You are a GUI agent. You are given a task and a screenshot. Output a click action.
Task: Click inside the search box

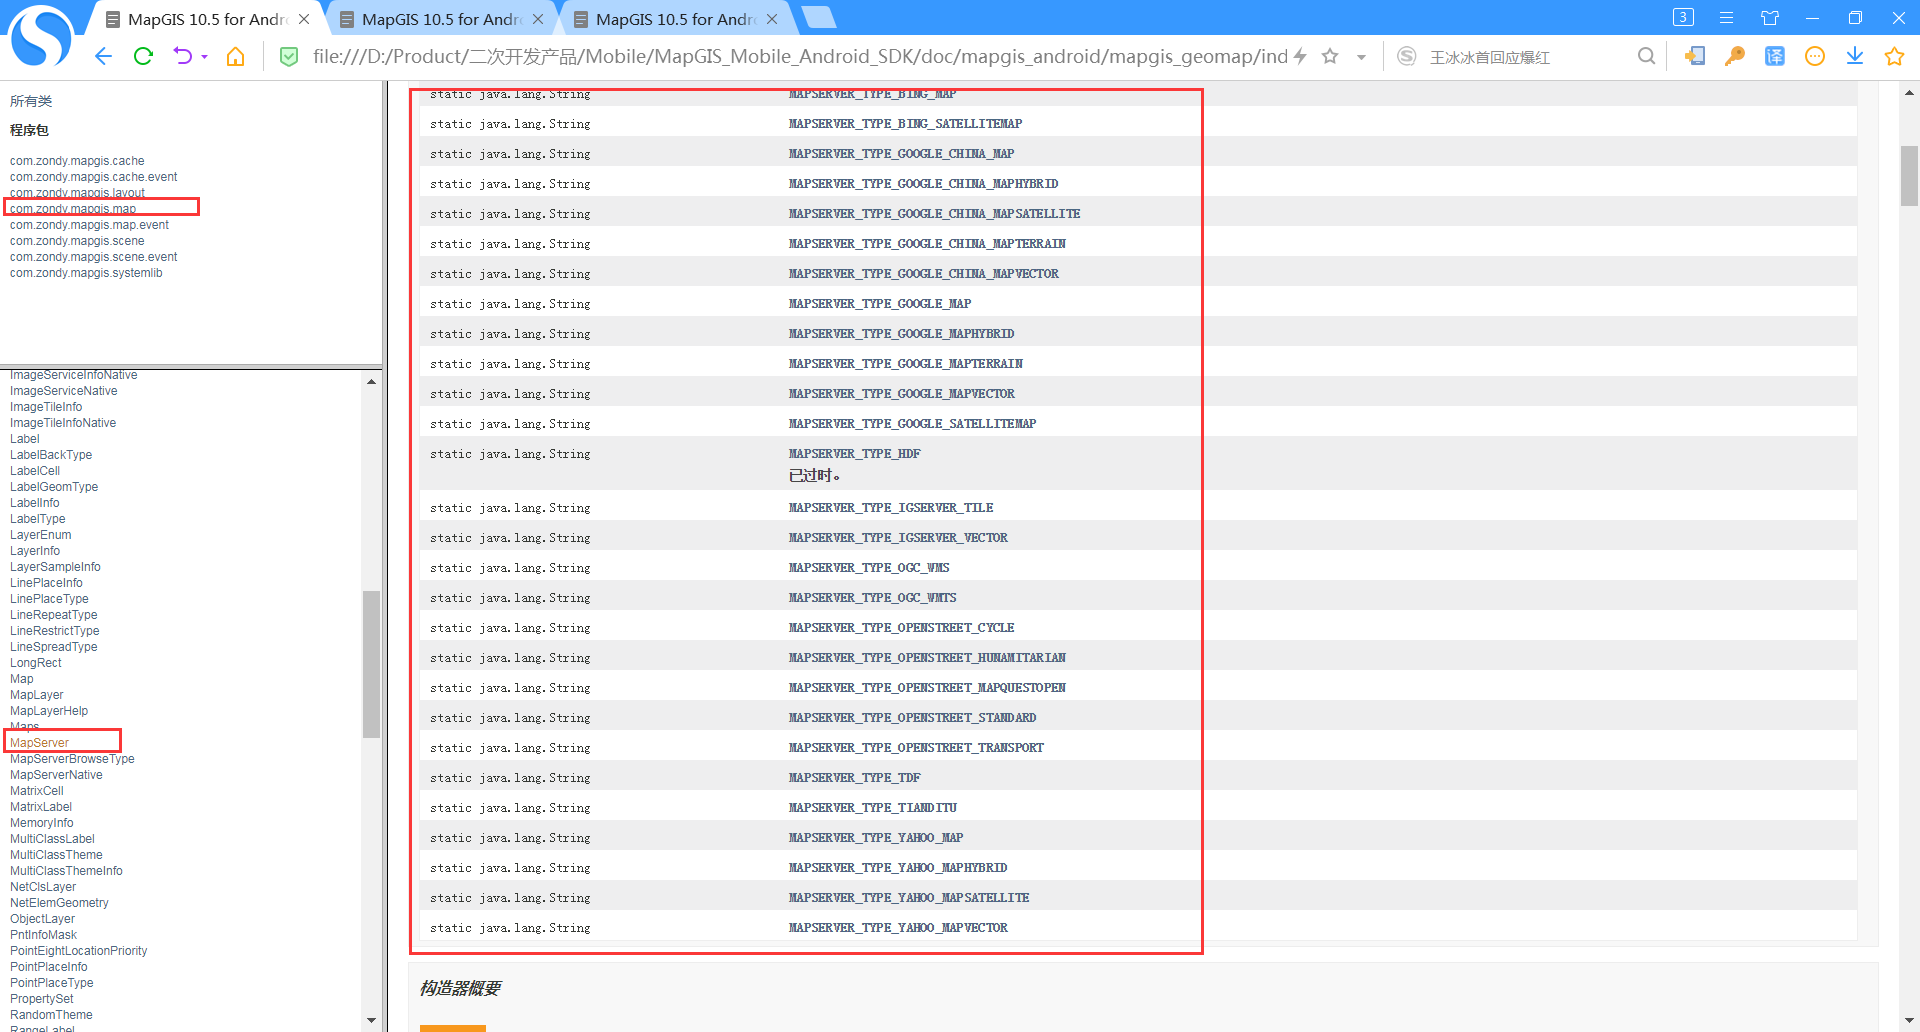1527,57
